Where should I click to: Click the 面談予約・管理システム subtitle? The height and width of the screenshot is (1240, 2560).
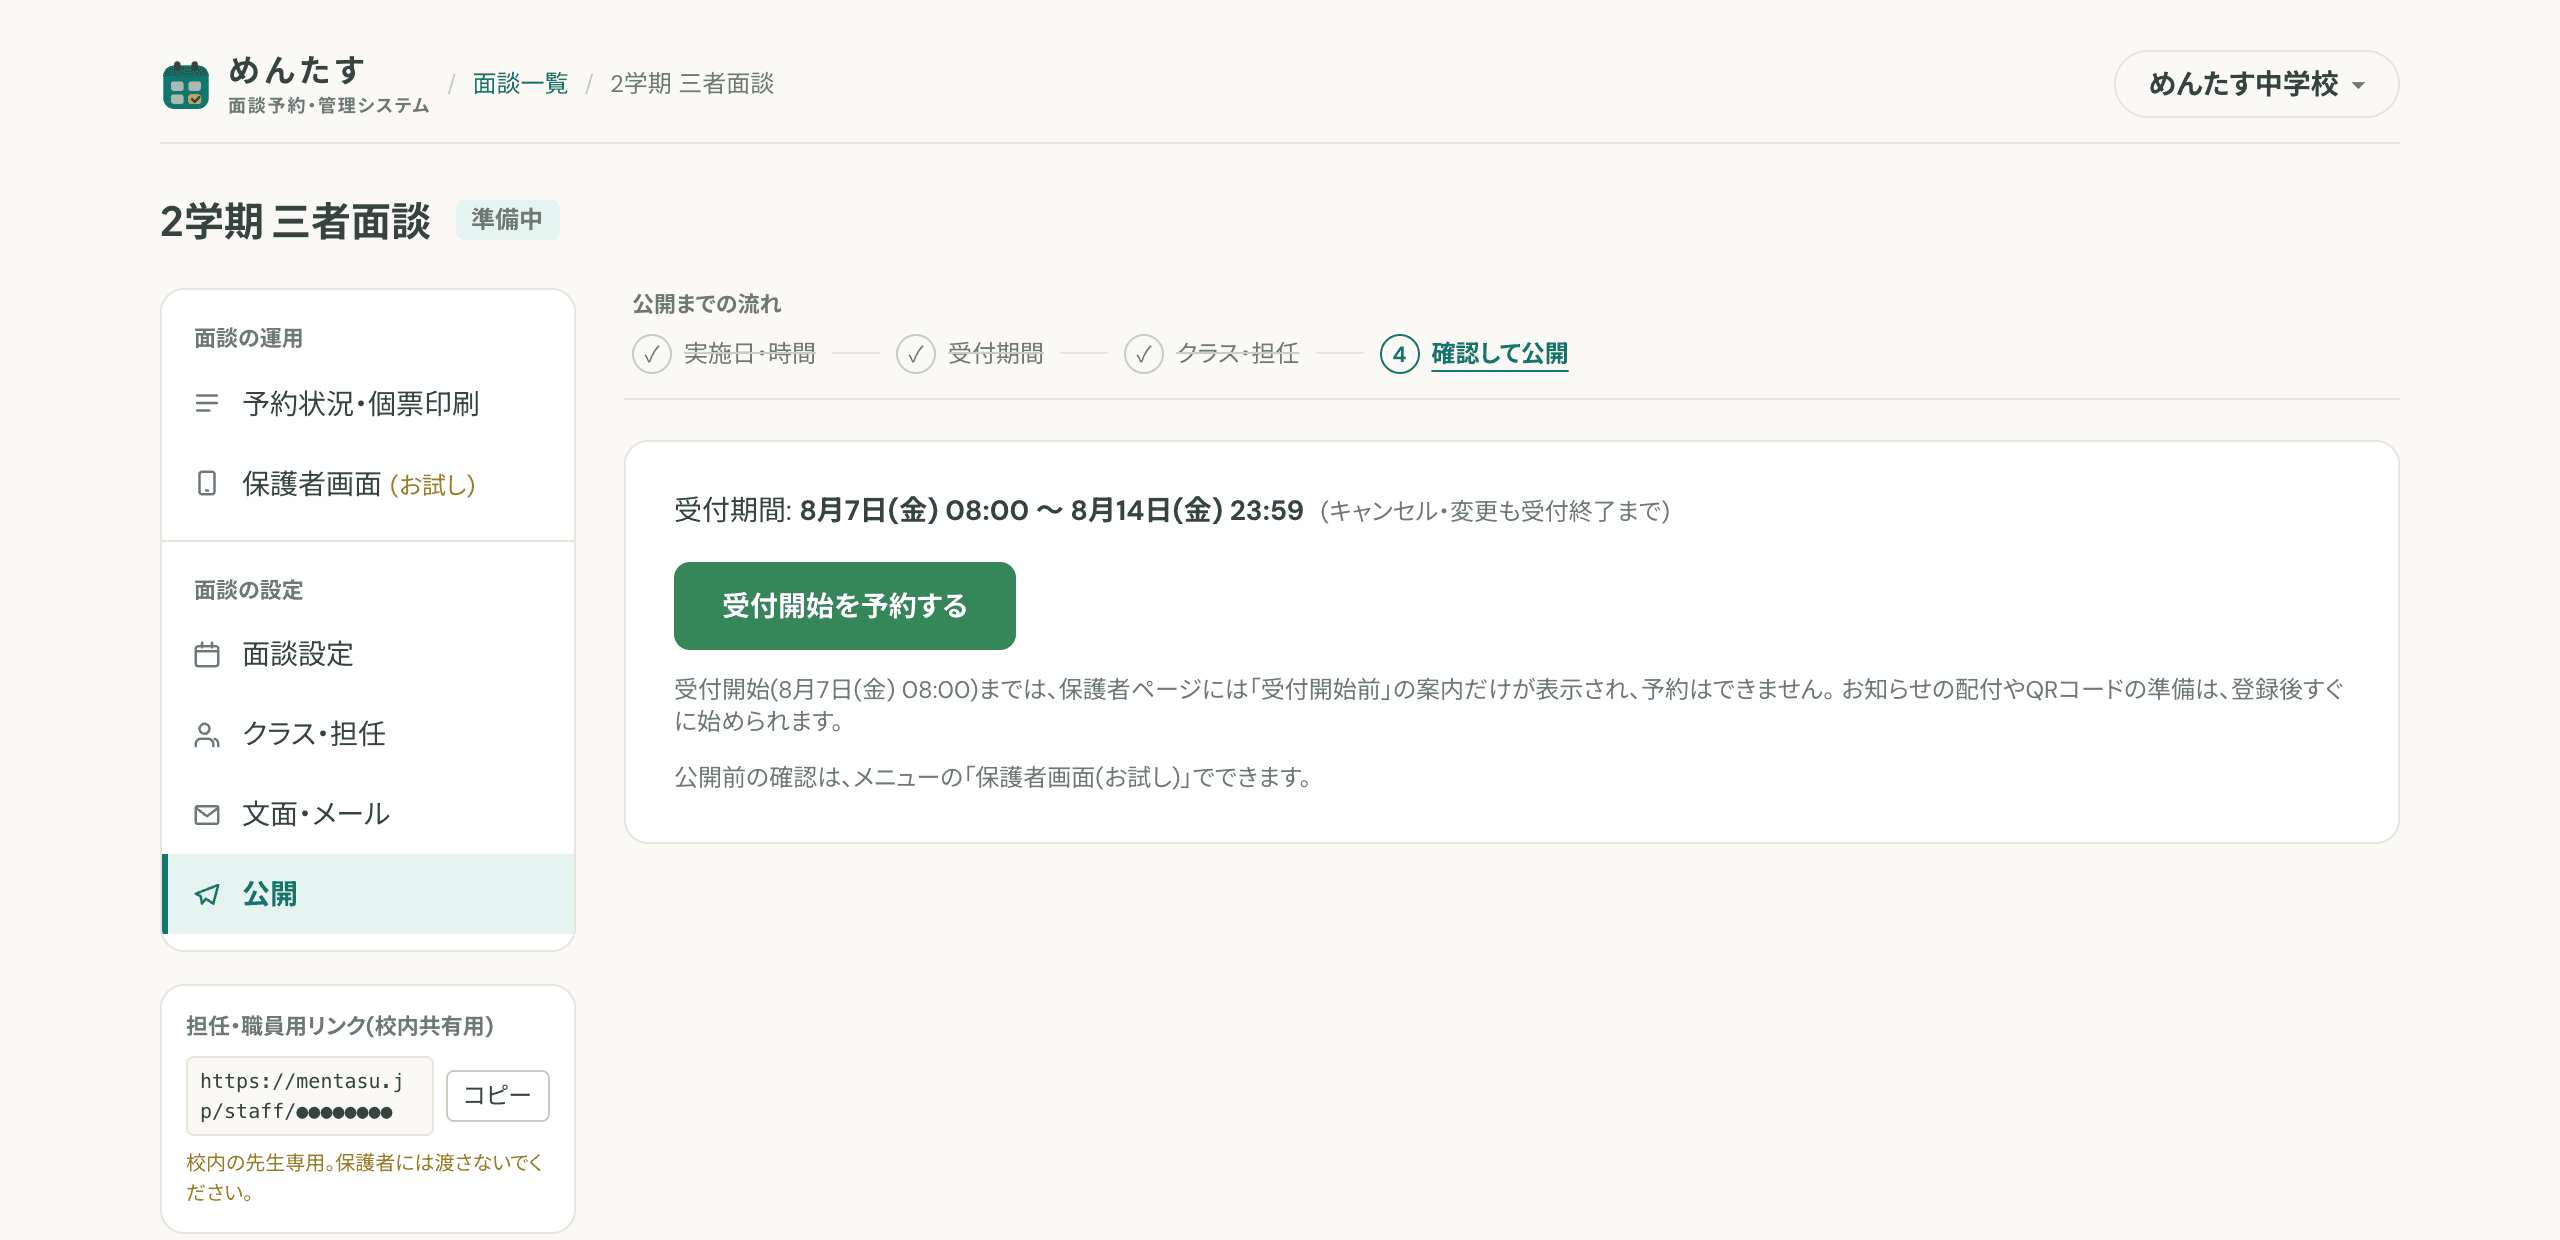click(328, 106)
